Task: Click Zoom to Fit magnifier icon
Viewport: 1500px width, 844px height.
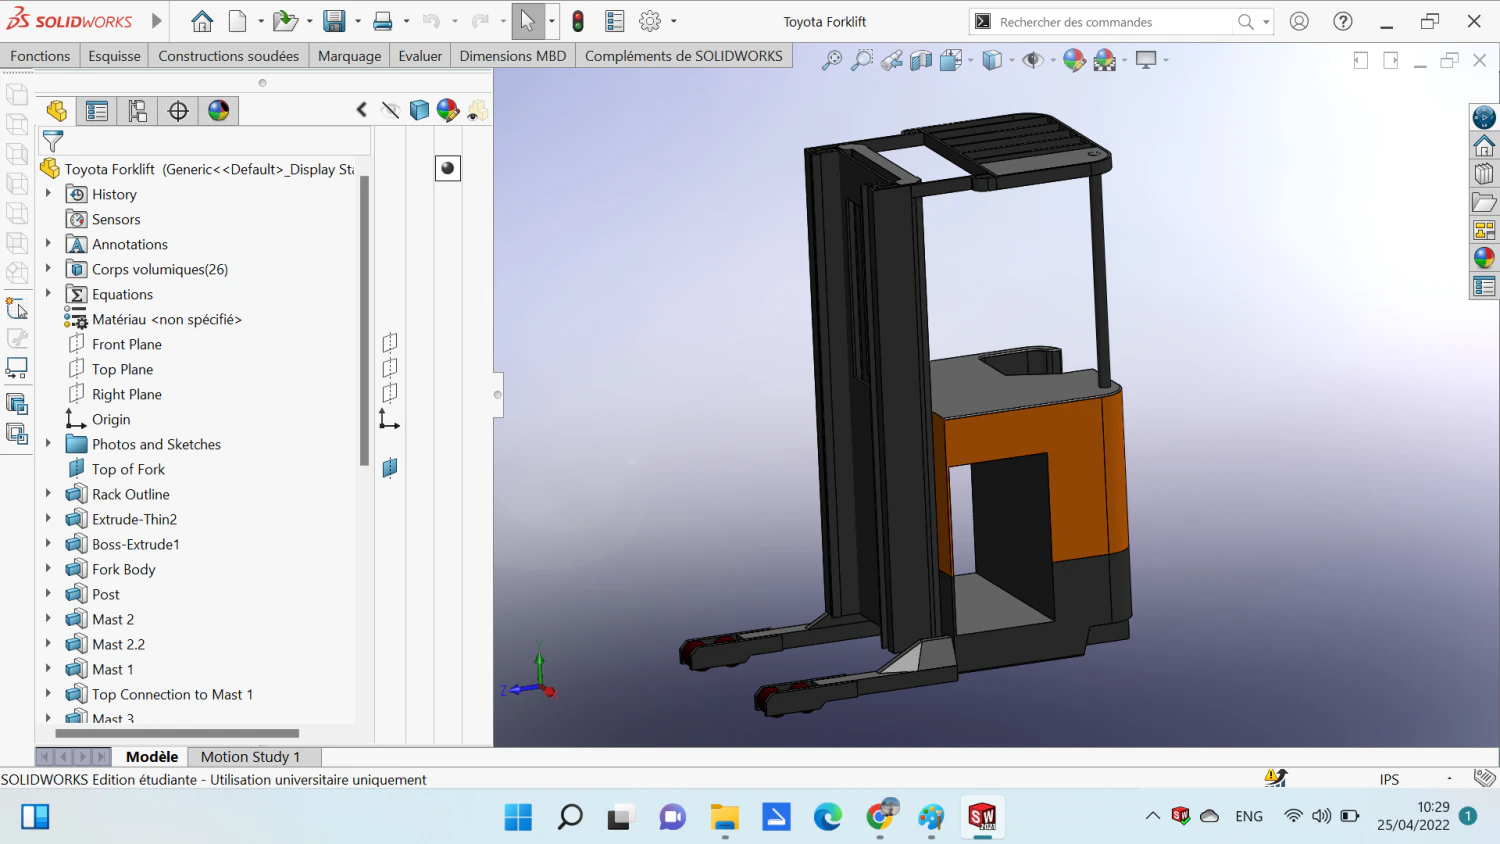Action: click(x=832, y=60)
